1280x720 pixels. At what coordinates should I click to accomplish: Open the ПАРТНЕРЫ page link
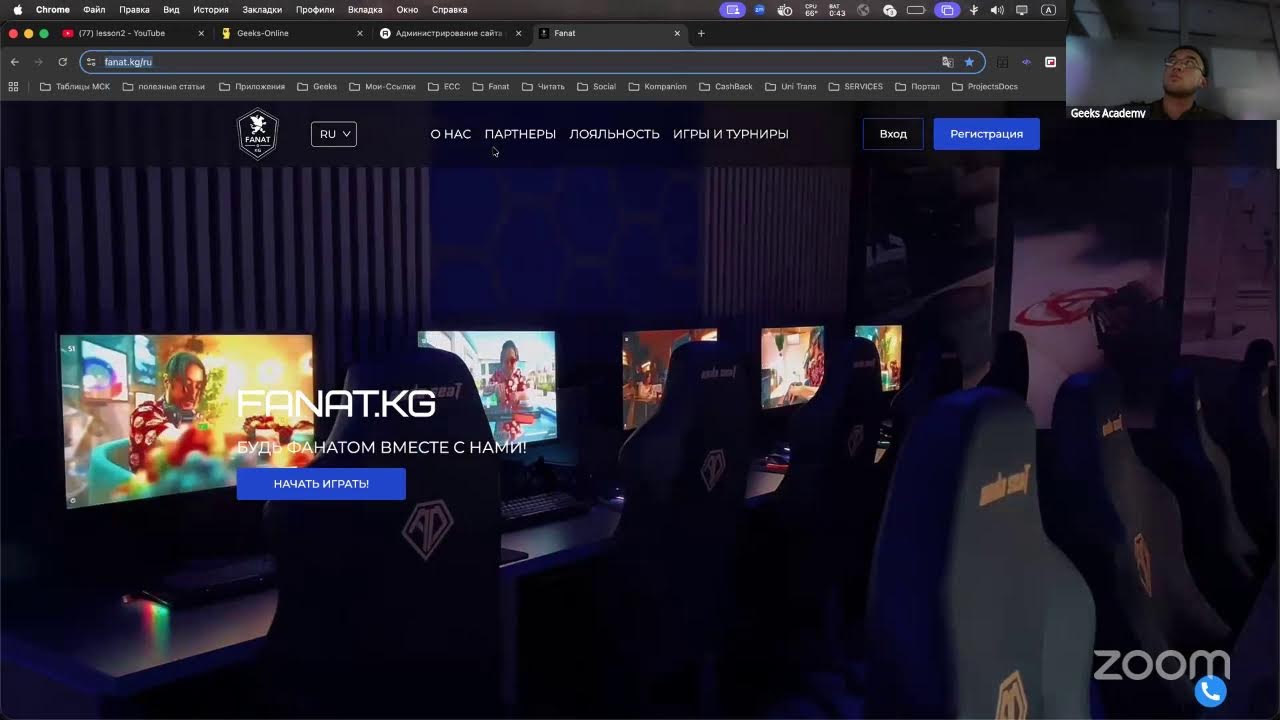pyautogui.click(x=520, y=134)
